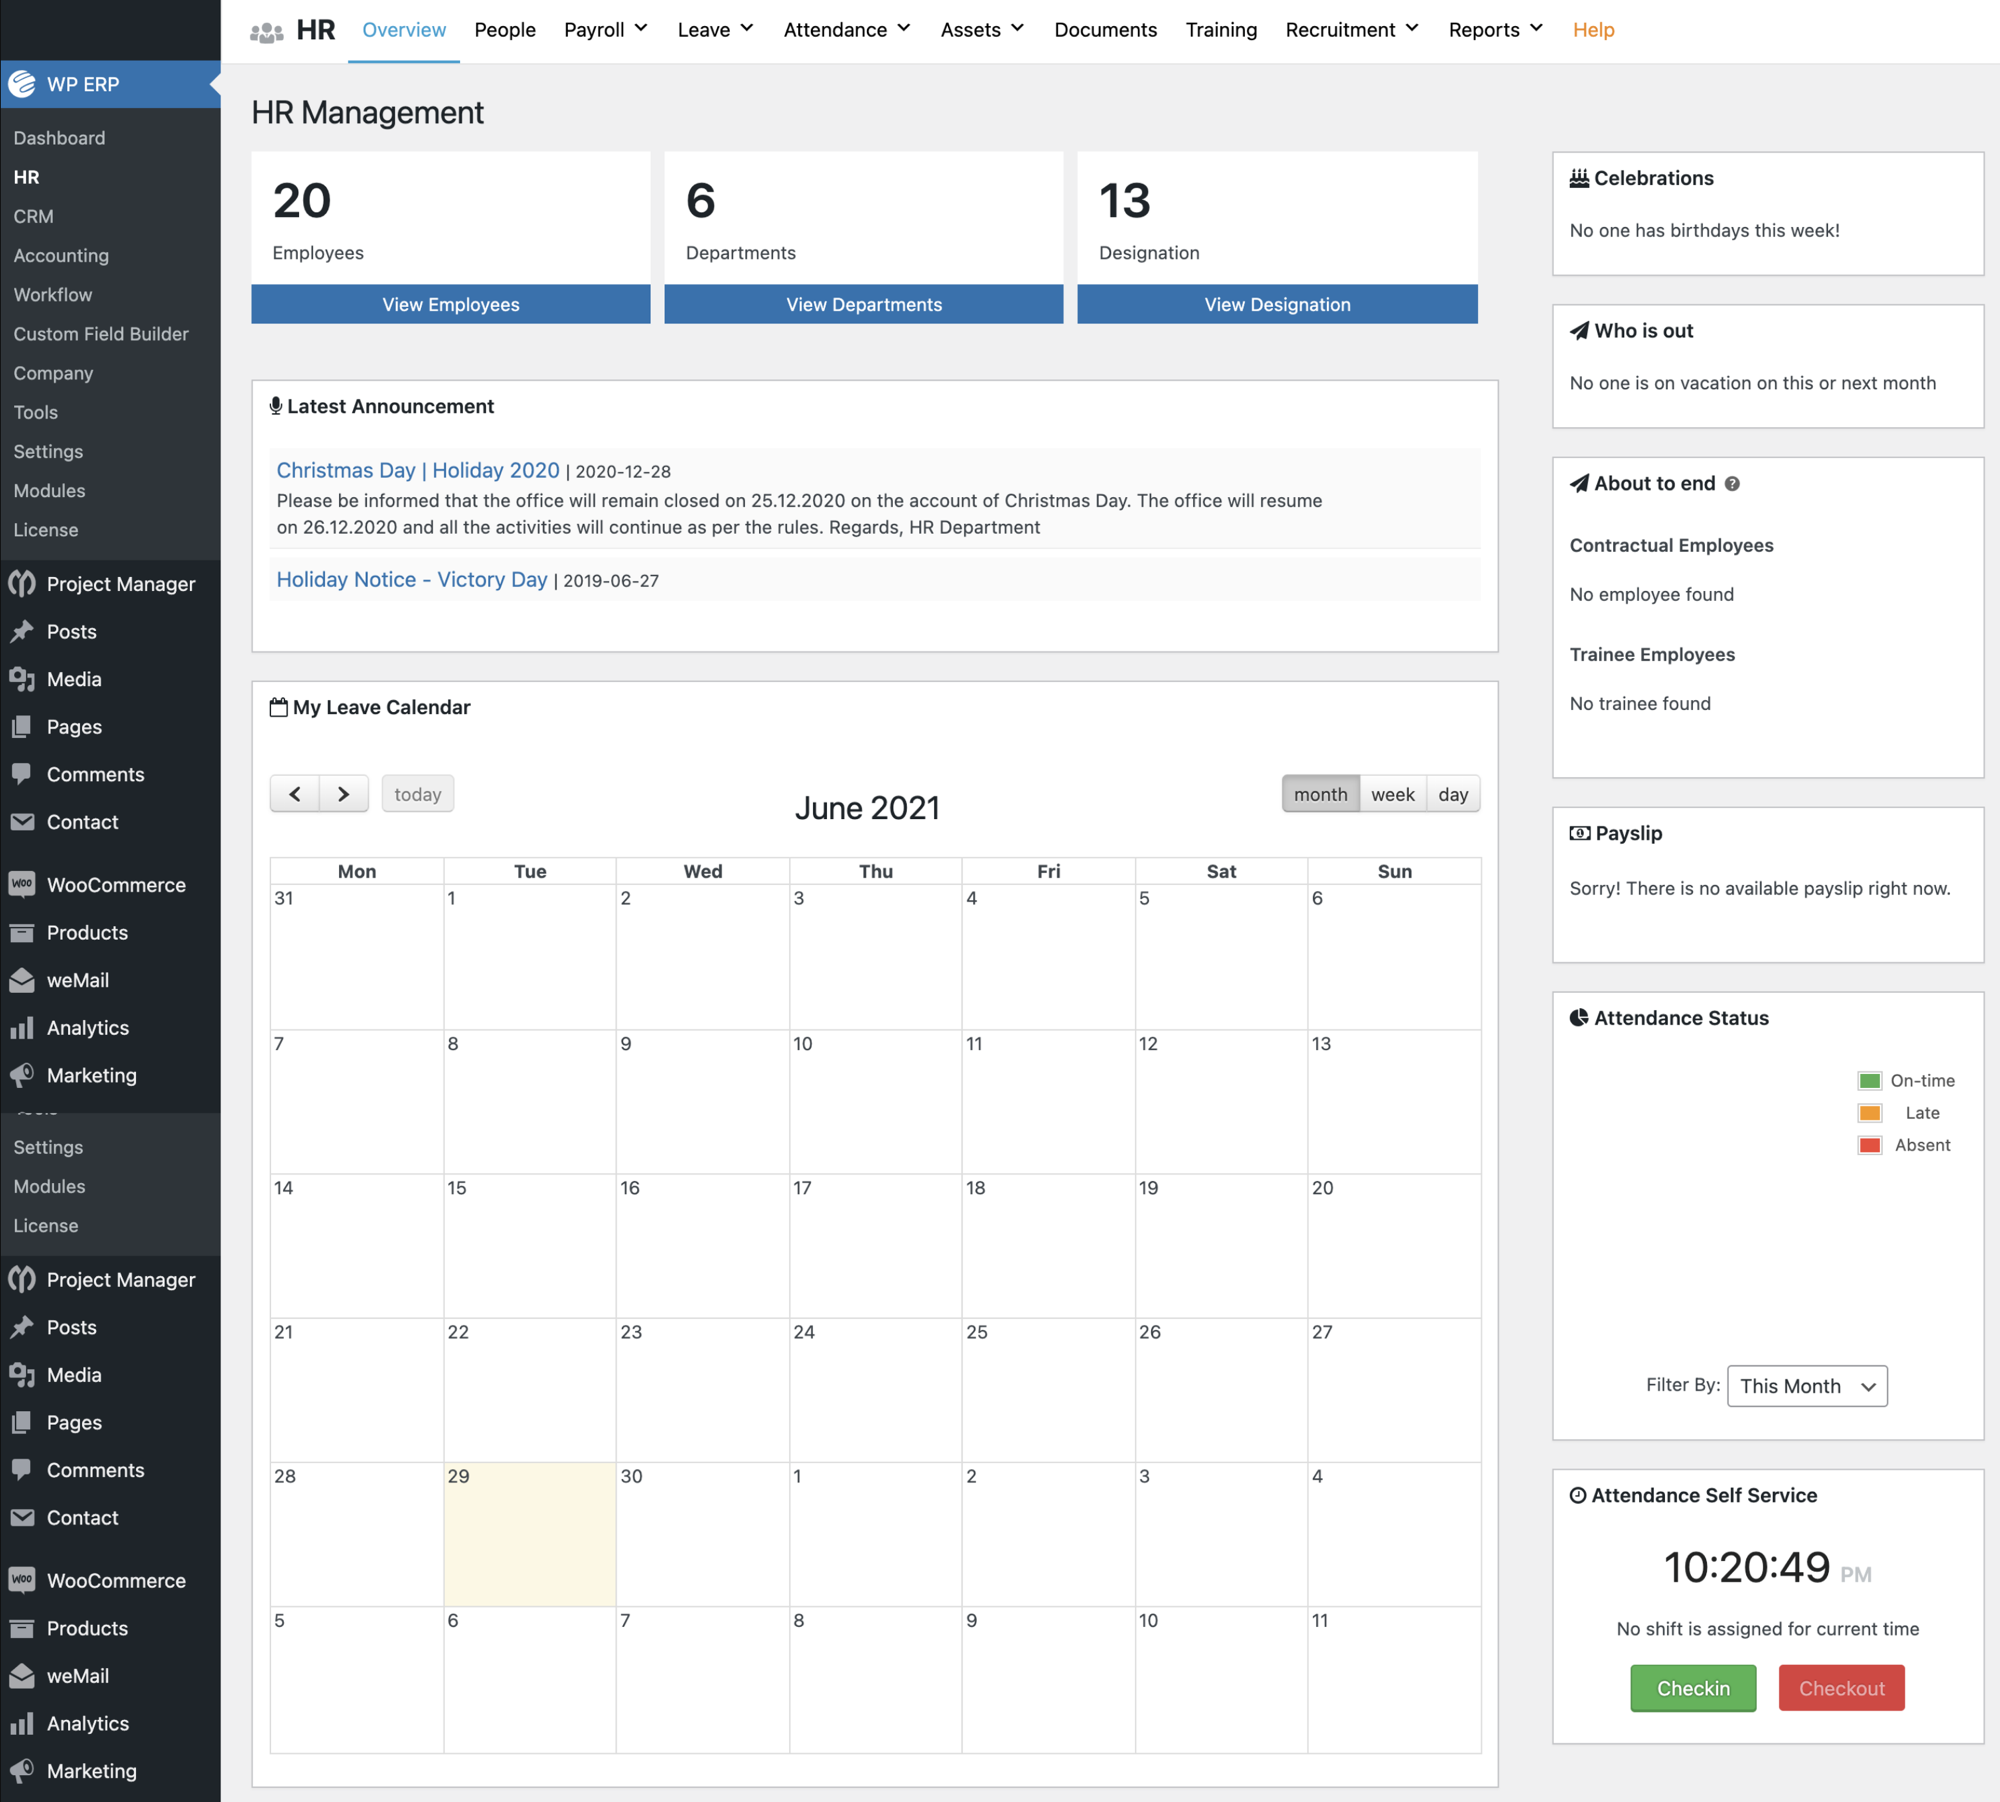The width and height of the screenshot is (2000, 1802).
Task: Switch calendar to month view
Action: click(1321, 794)
